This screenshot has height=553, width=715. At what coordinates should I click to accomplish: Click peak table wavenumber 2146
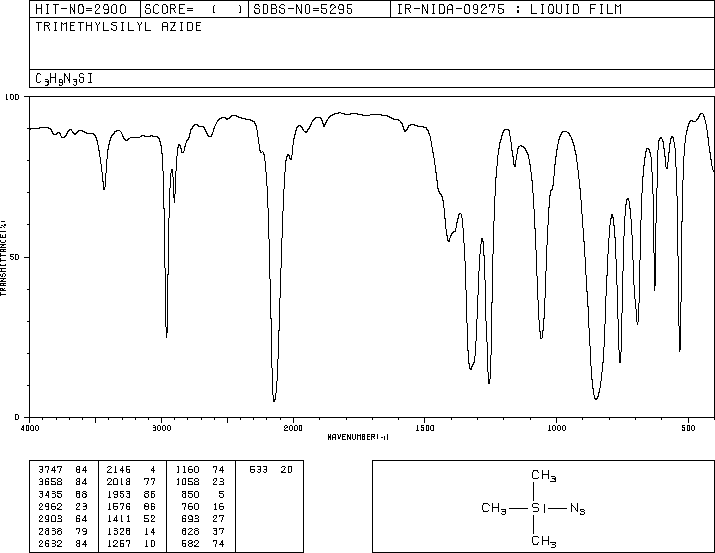(119, 470)
